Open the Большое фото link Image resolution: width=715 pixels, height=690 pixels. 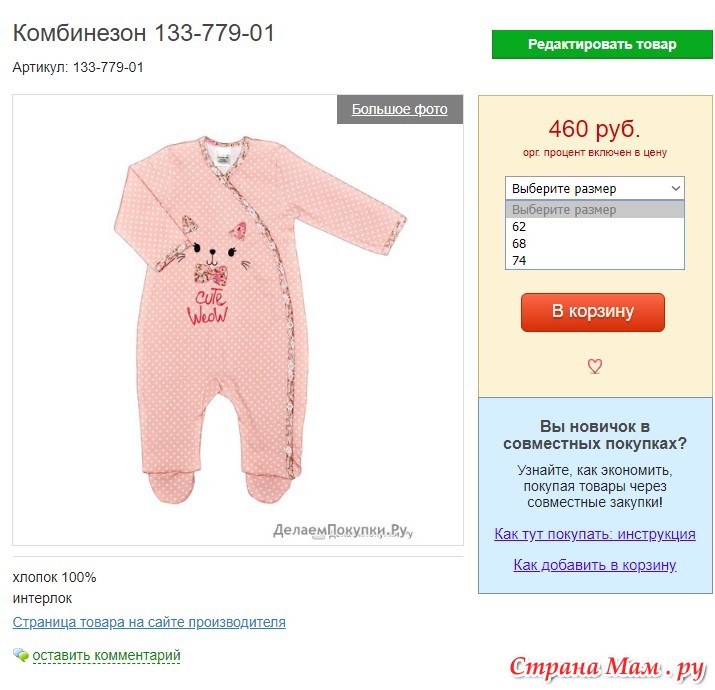click(x=399, y=109)
